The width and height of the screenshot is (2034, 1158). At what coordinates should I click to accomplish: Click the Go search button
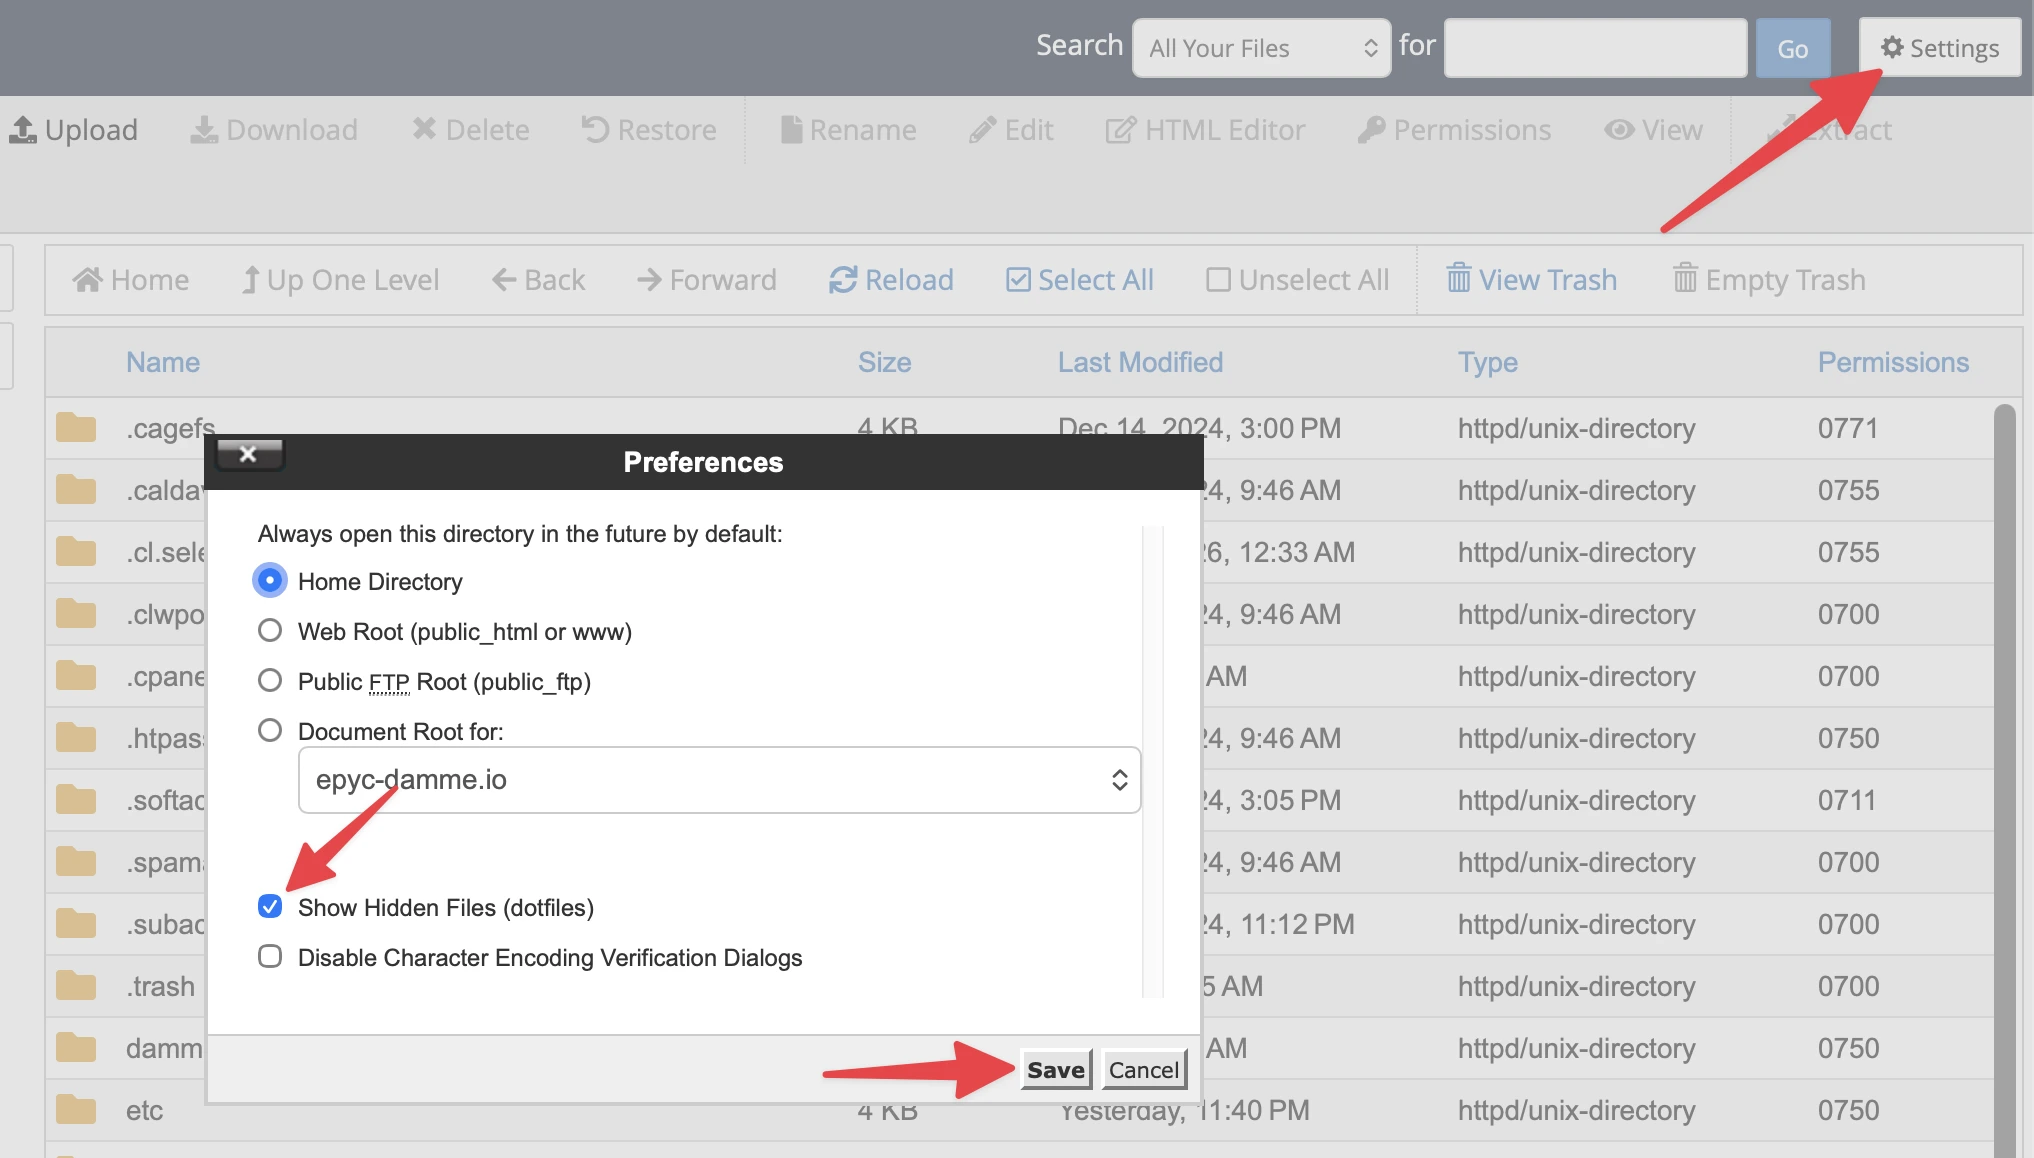1792,48
